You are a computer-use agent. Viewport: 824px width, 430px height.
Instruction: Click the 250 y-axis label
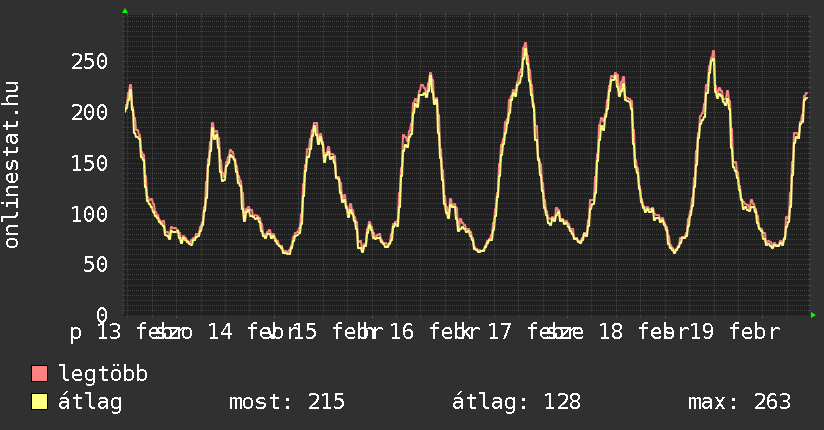pos(90,62)
